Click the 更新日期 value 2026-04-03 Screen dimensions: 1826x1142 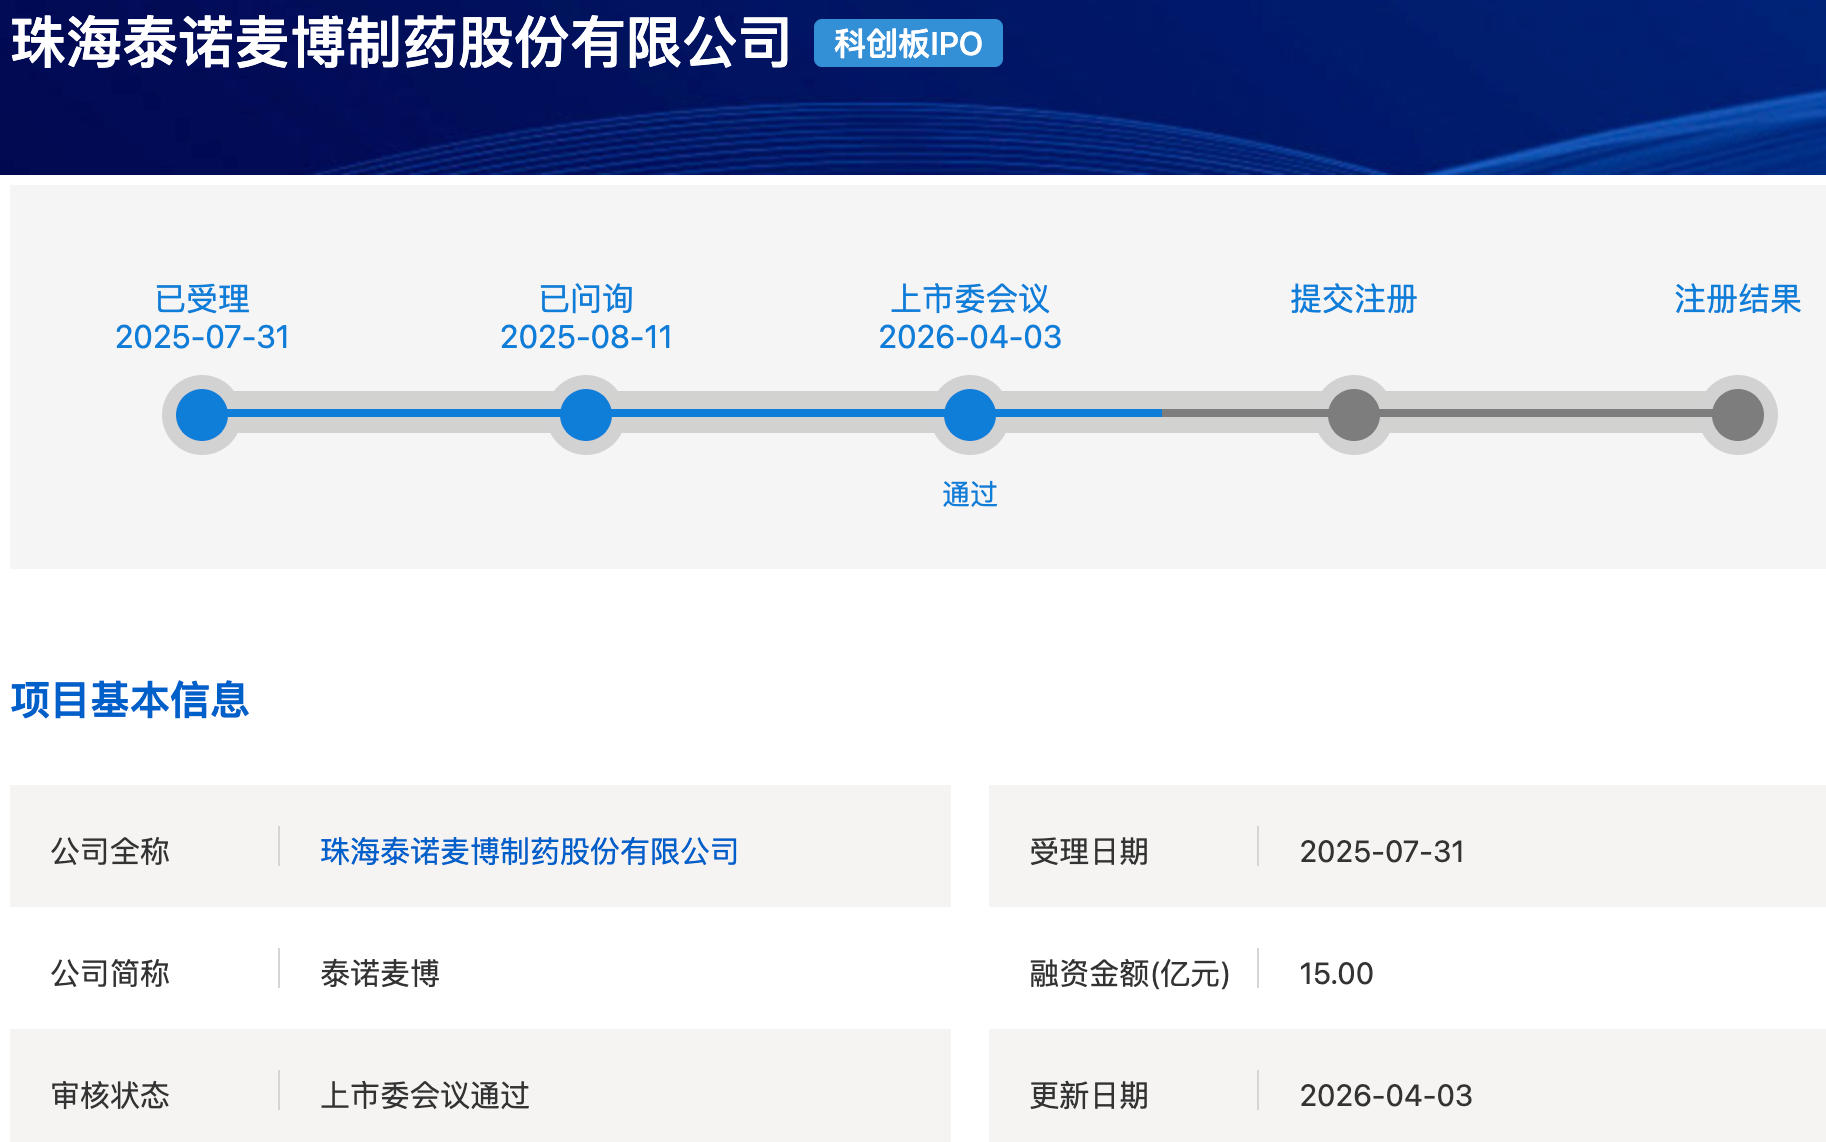(x=1386, y=1095)
